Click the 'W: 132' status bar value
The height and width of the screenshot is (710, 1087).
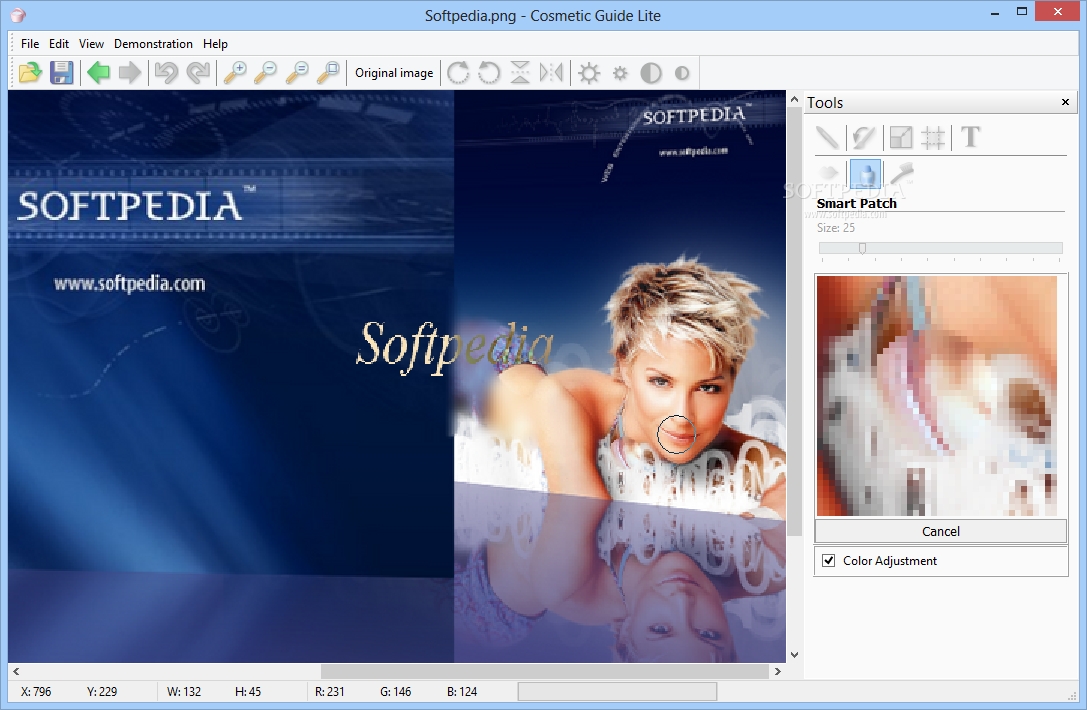tap(184, 691)
